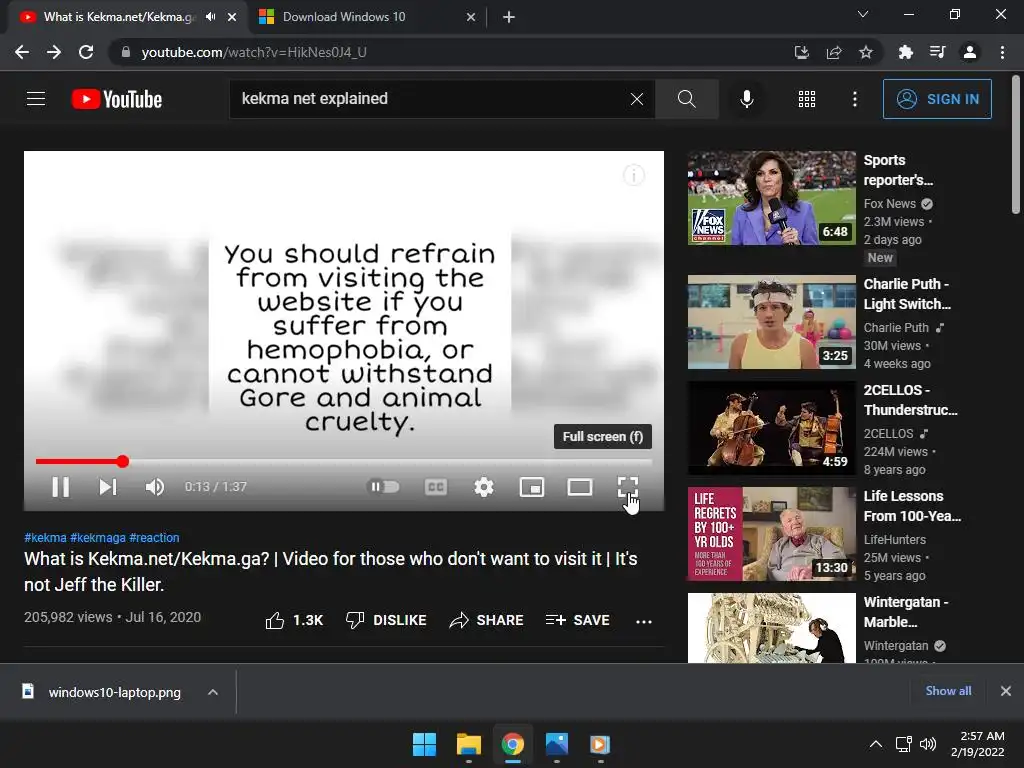Open the Chrome three-dot menu
1024x768 pixels.
(1002, 52)
